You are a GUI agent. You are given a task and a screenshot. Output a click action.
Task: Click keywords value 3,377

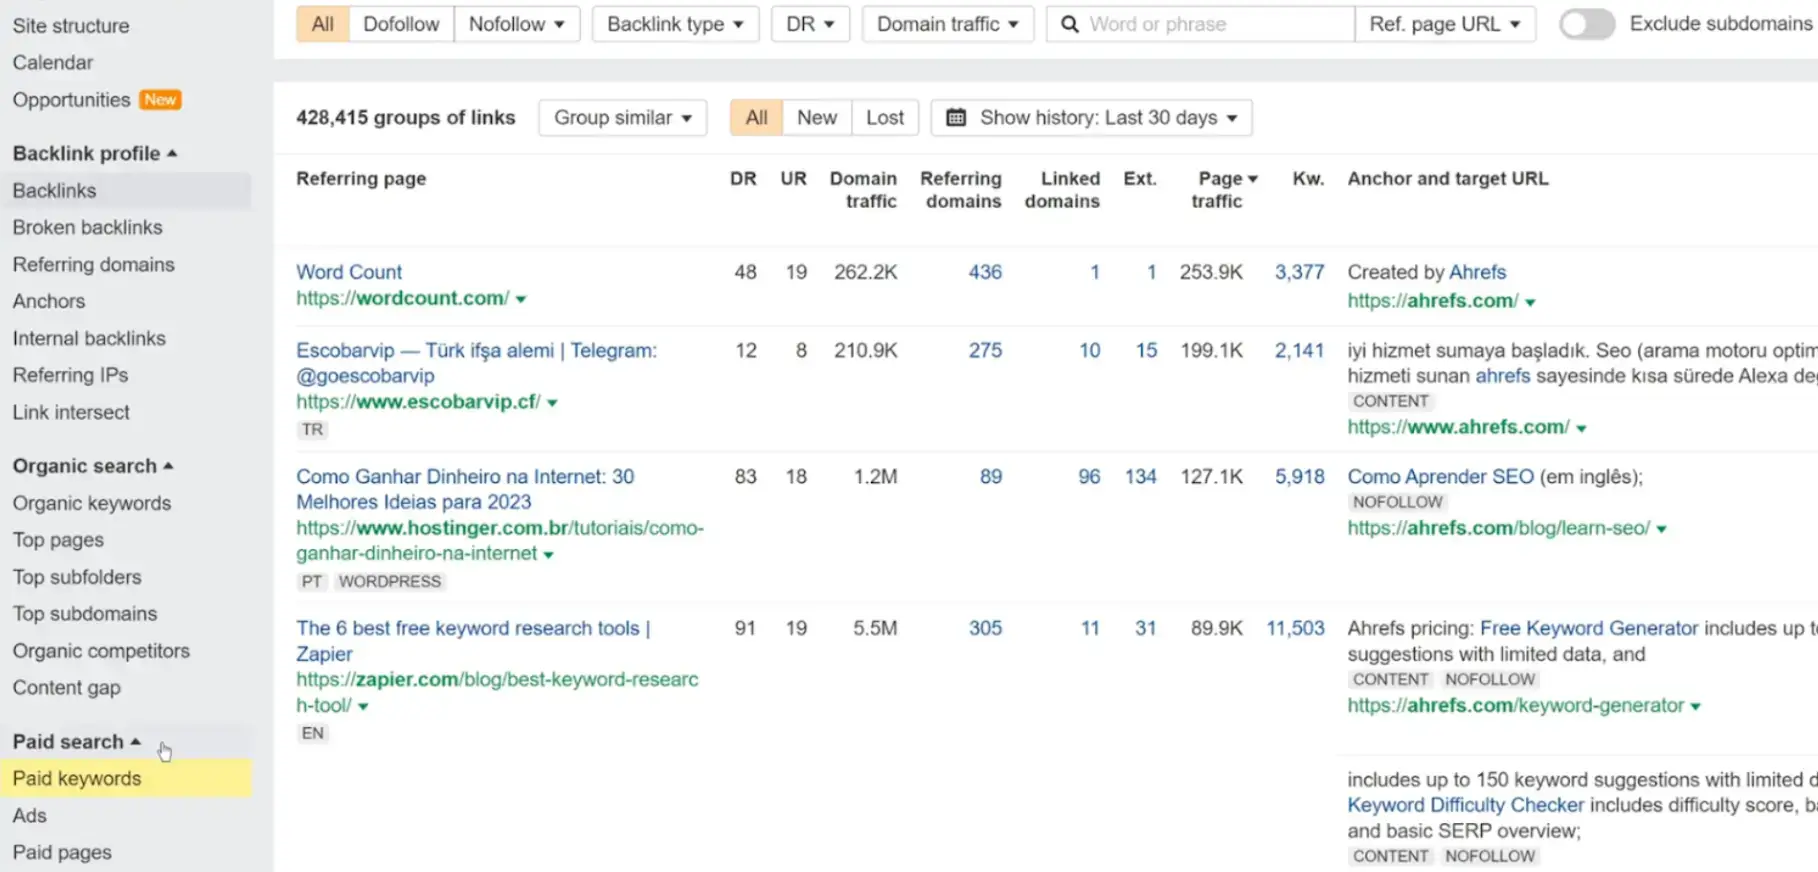[x=1299, y=272]
